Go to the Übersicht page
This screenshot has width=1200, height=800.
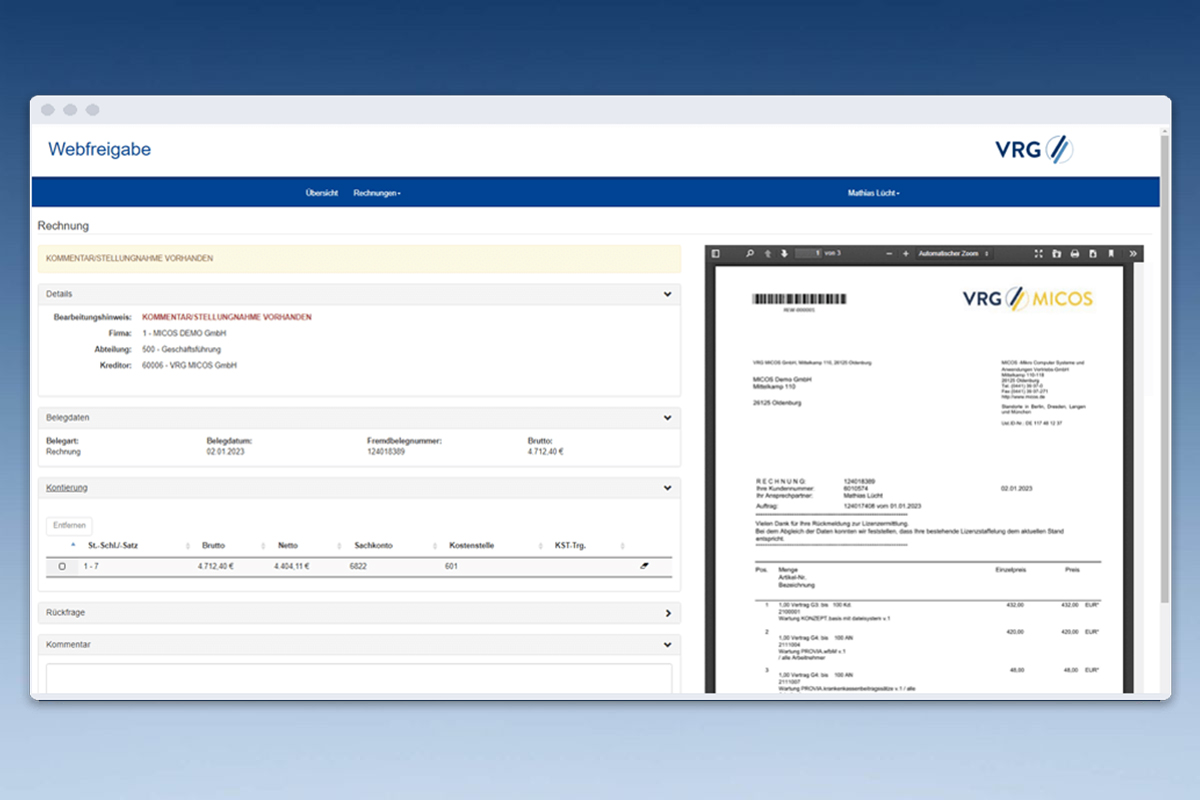click(322, 193)
